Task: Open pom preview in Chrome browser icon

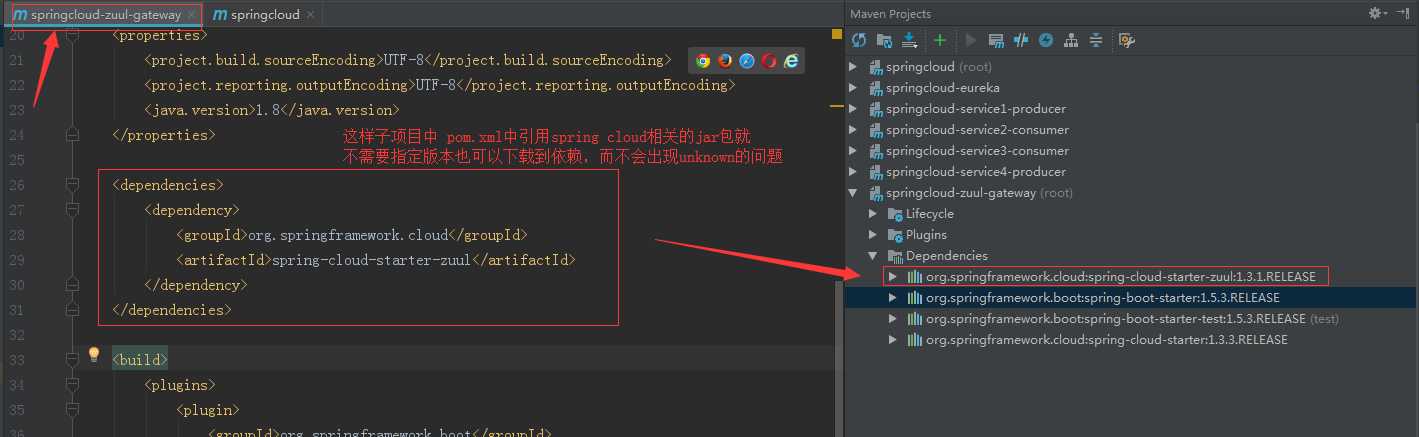Action: tap(703, 61)
